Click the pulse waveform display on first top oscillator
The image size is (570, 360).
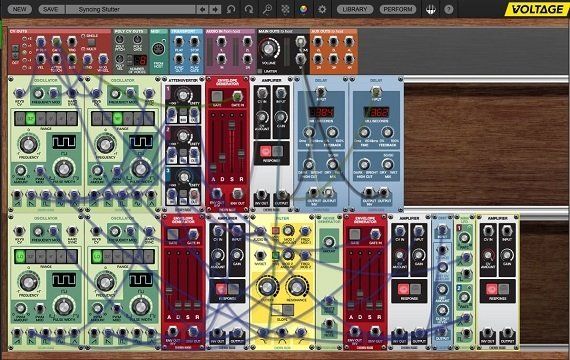pyautogui.click(x=64, y=141)
